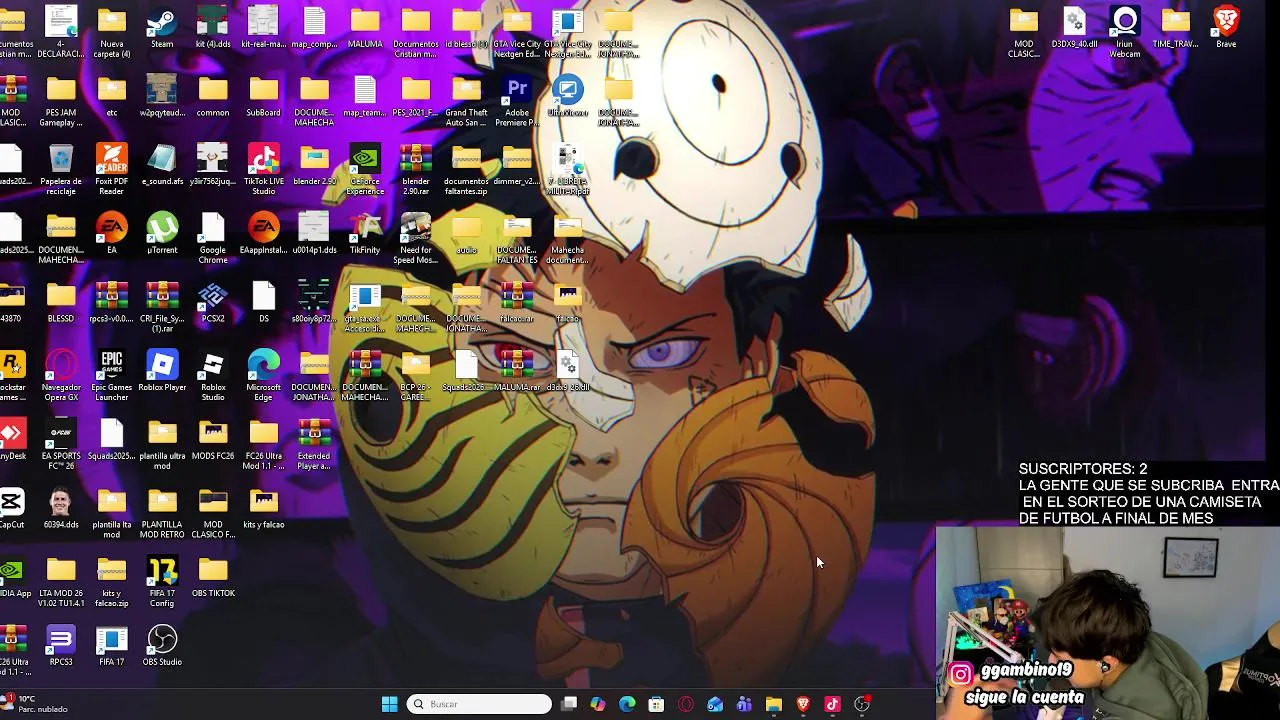The width and height of the screenshot is (1280, 720).
Task: Select the EA app shortcut
Action: click(112, 233)
